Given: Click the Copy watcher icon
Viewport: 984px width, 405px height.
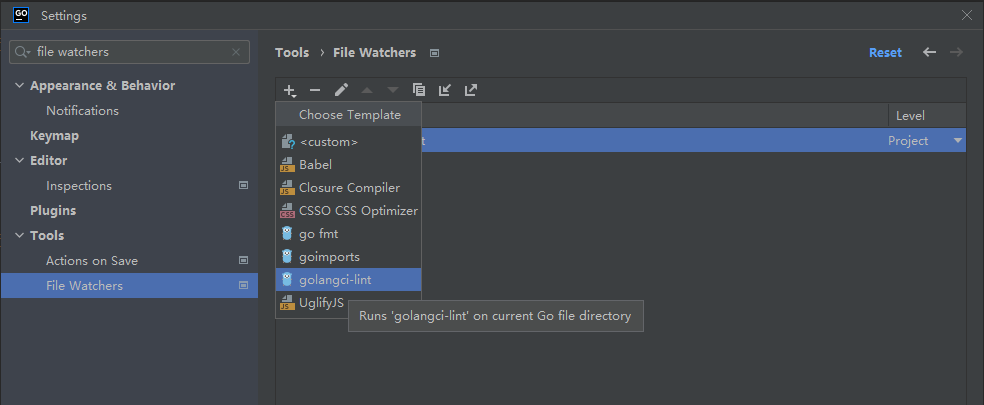Looking at the screenshot, I should 419,90.
